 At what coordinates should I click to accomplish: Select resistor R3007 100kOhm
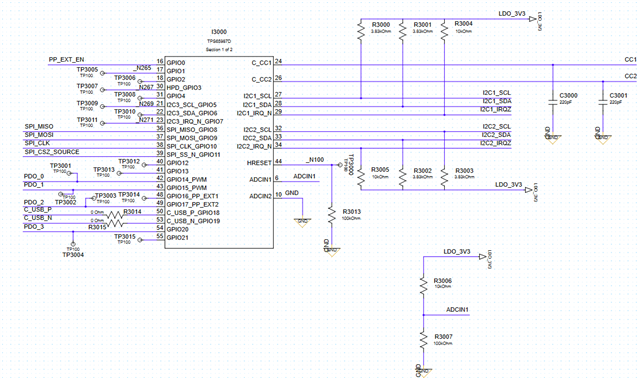coord(424,340)
